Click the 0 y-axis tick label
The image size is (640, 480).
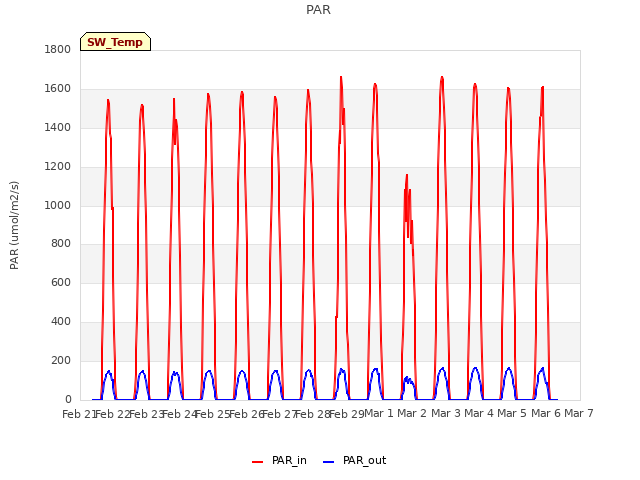[x=68, y=399]
